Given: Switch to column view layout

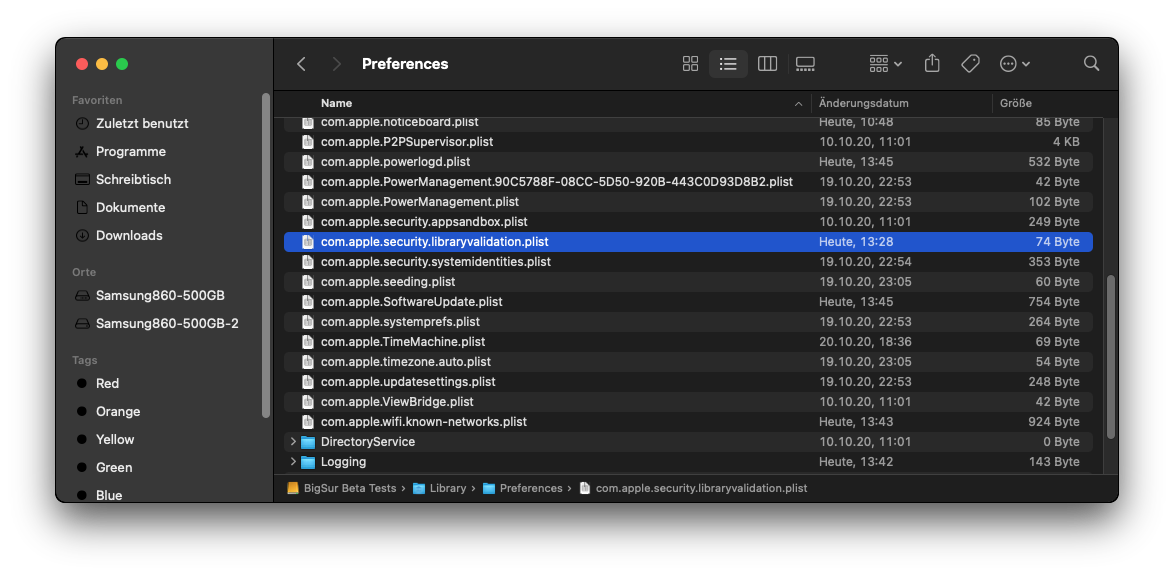Looking at the screenshot, I should click(x=767, y=64).
